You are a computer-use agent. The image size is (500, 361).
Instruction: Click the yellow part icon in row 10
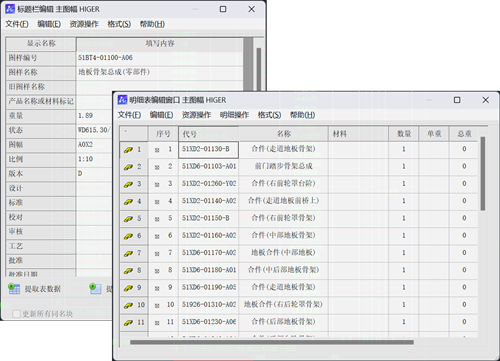pyautogui.click(x=128, y=306)
